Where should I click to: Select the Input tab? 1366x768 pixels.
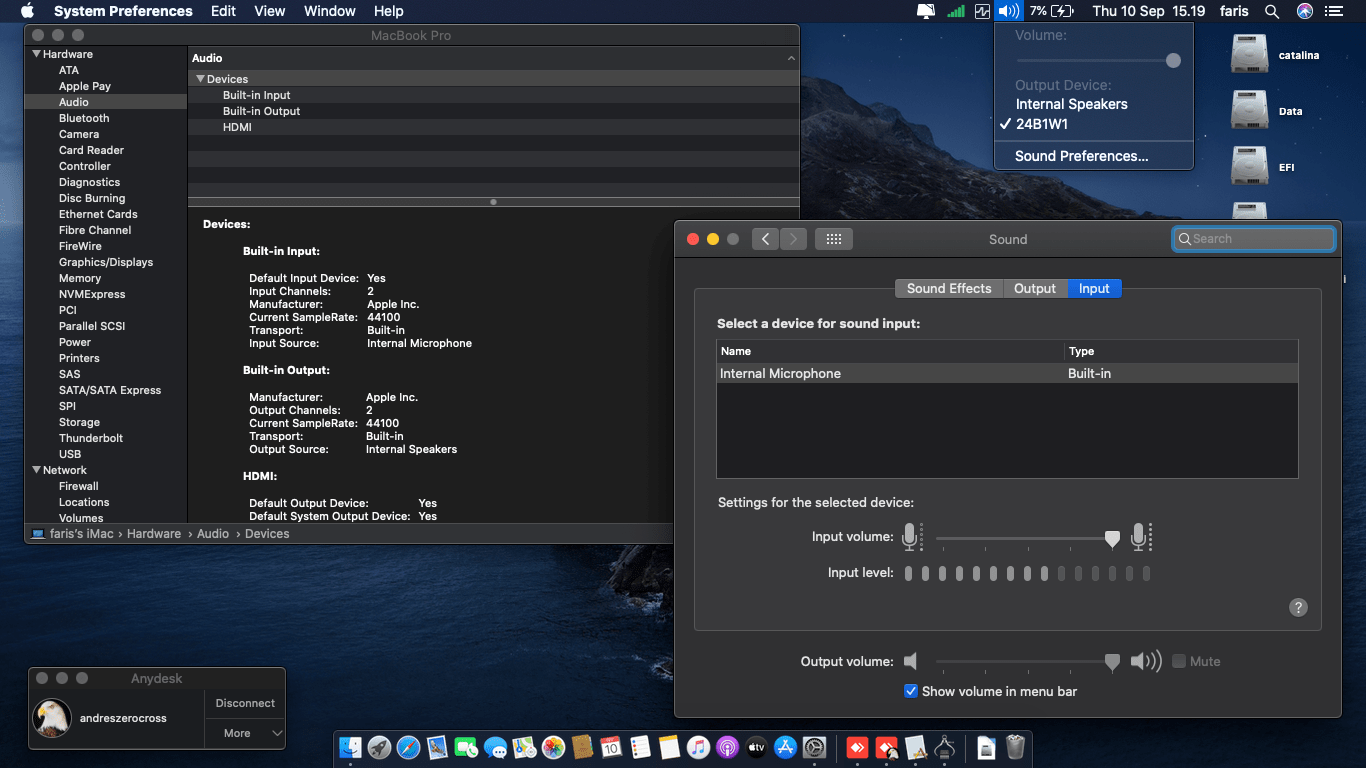pos(1094,288)
